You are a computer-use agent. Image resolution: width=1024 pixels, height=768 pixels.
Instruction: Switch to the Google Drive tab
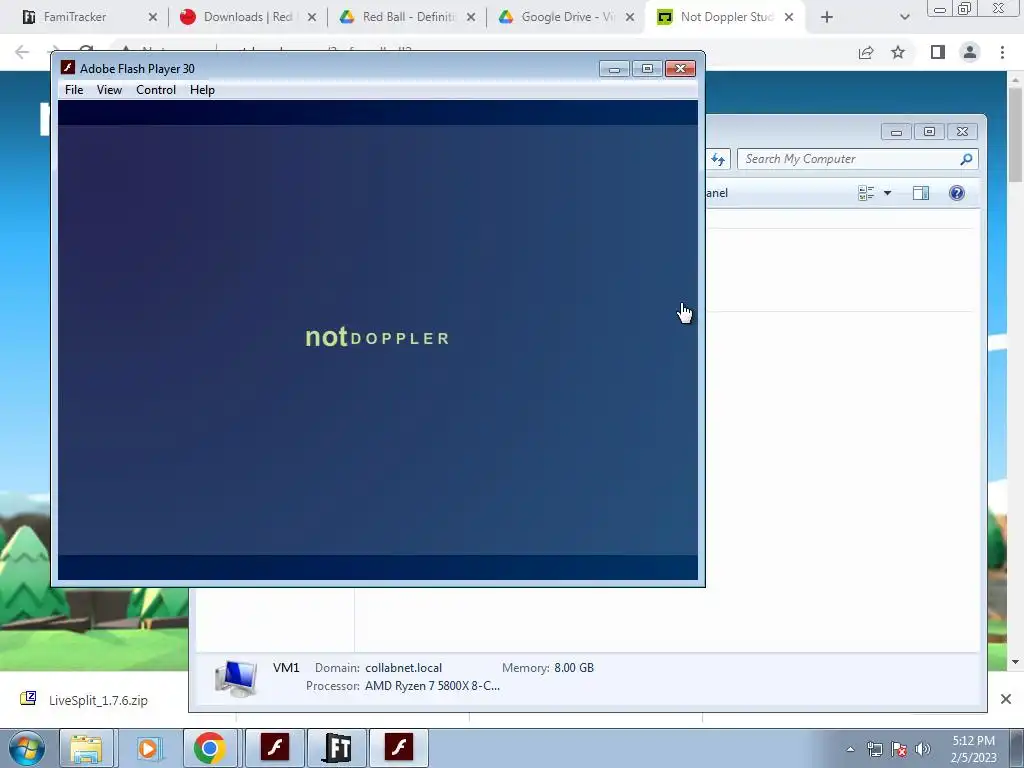pos(567,17)
